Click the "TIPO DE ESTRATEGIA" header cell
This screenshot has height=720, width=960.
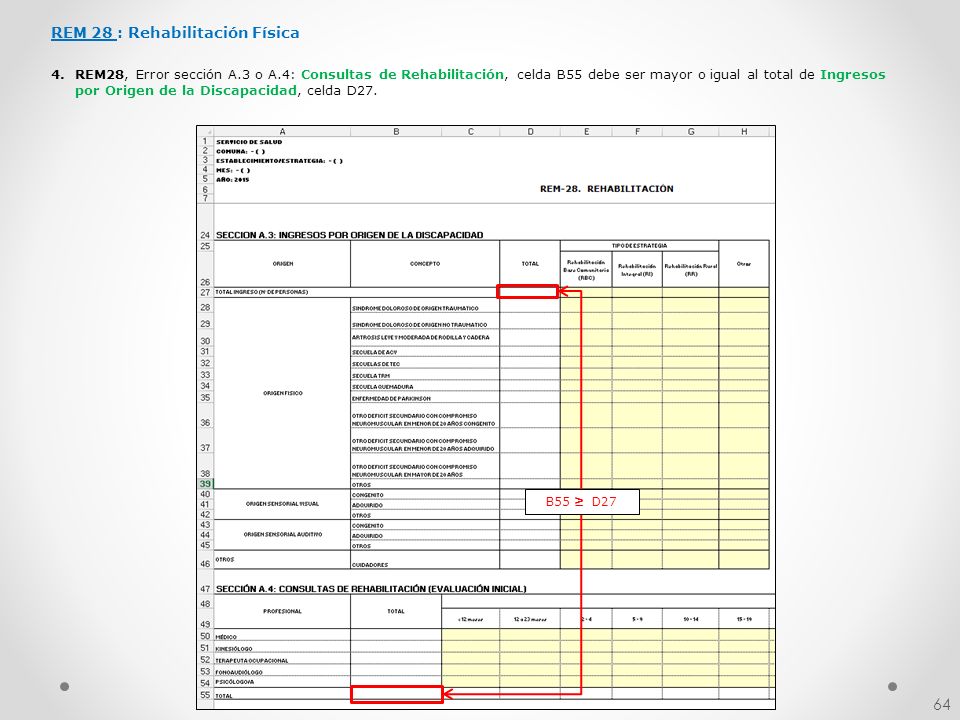click(639, 246)
